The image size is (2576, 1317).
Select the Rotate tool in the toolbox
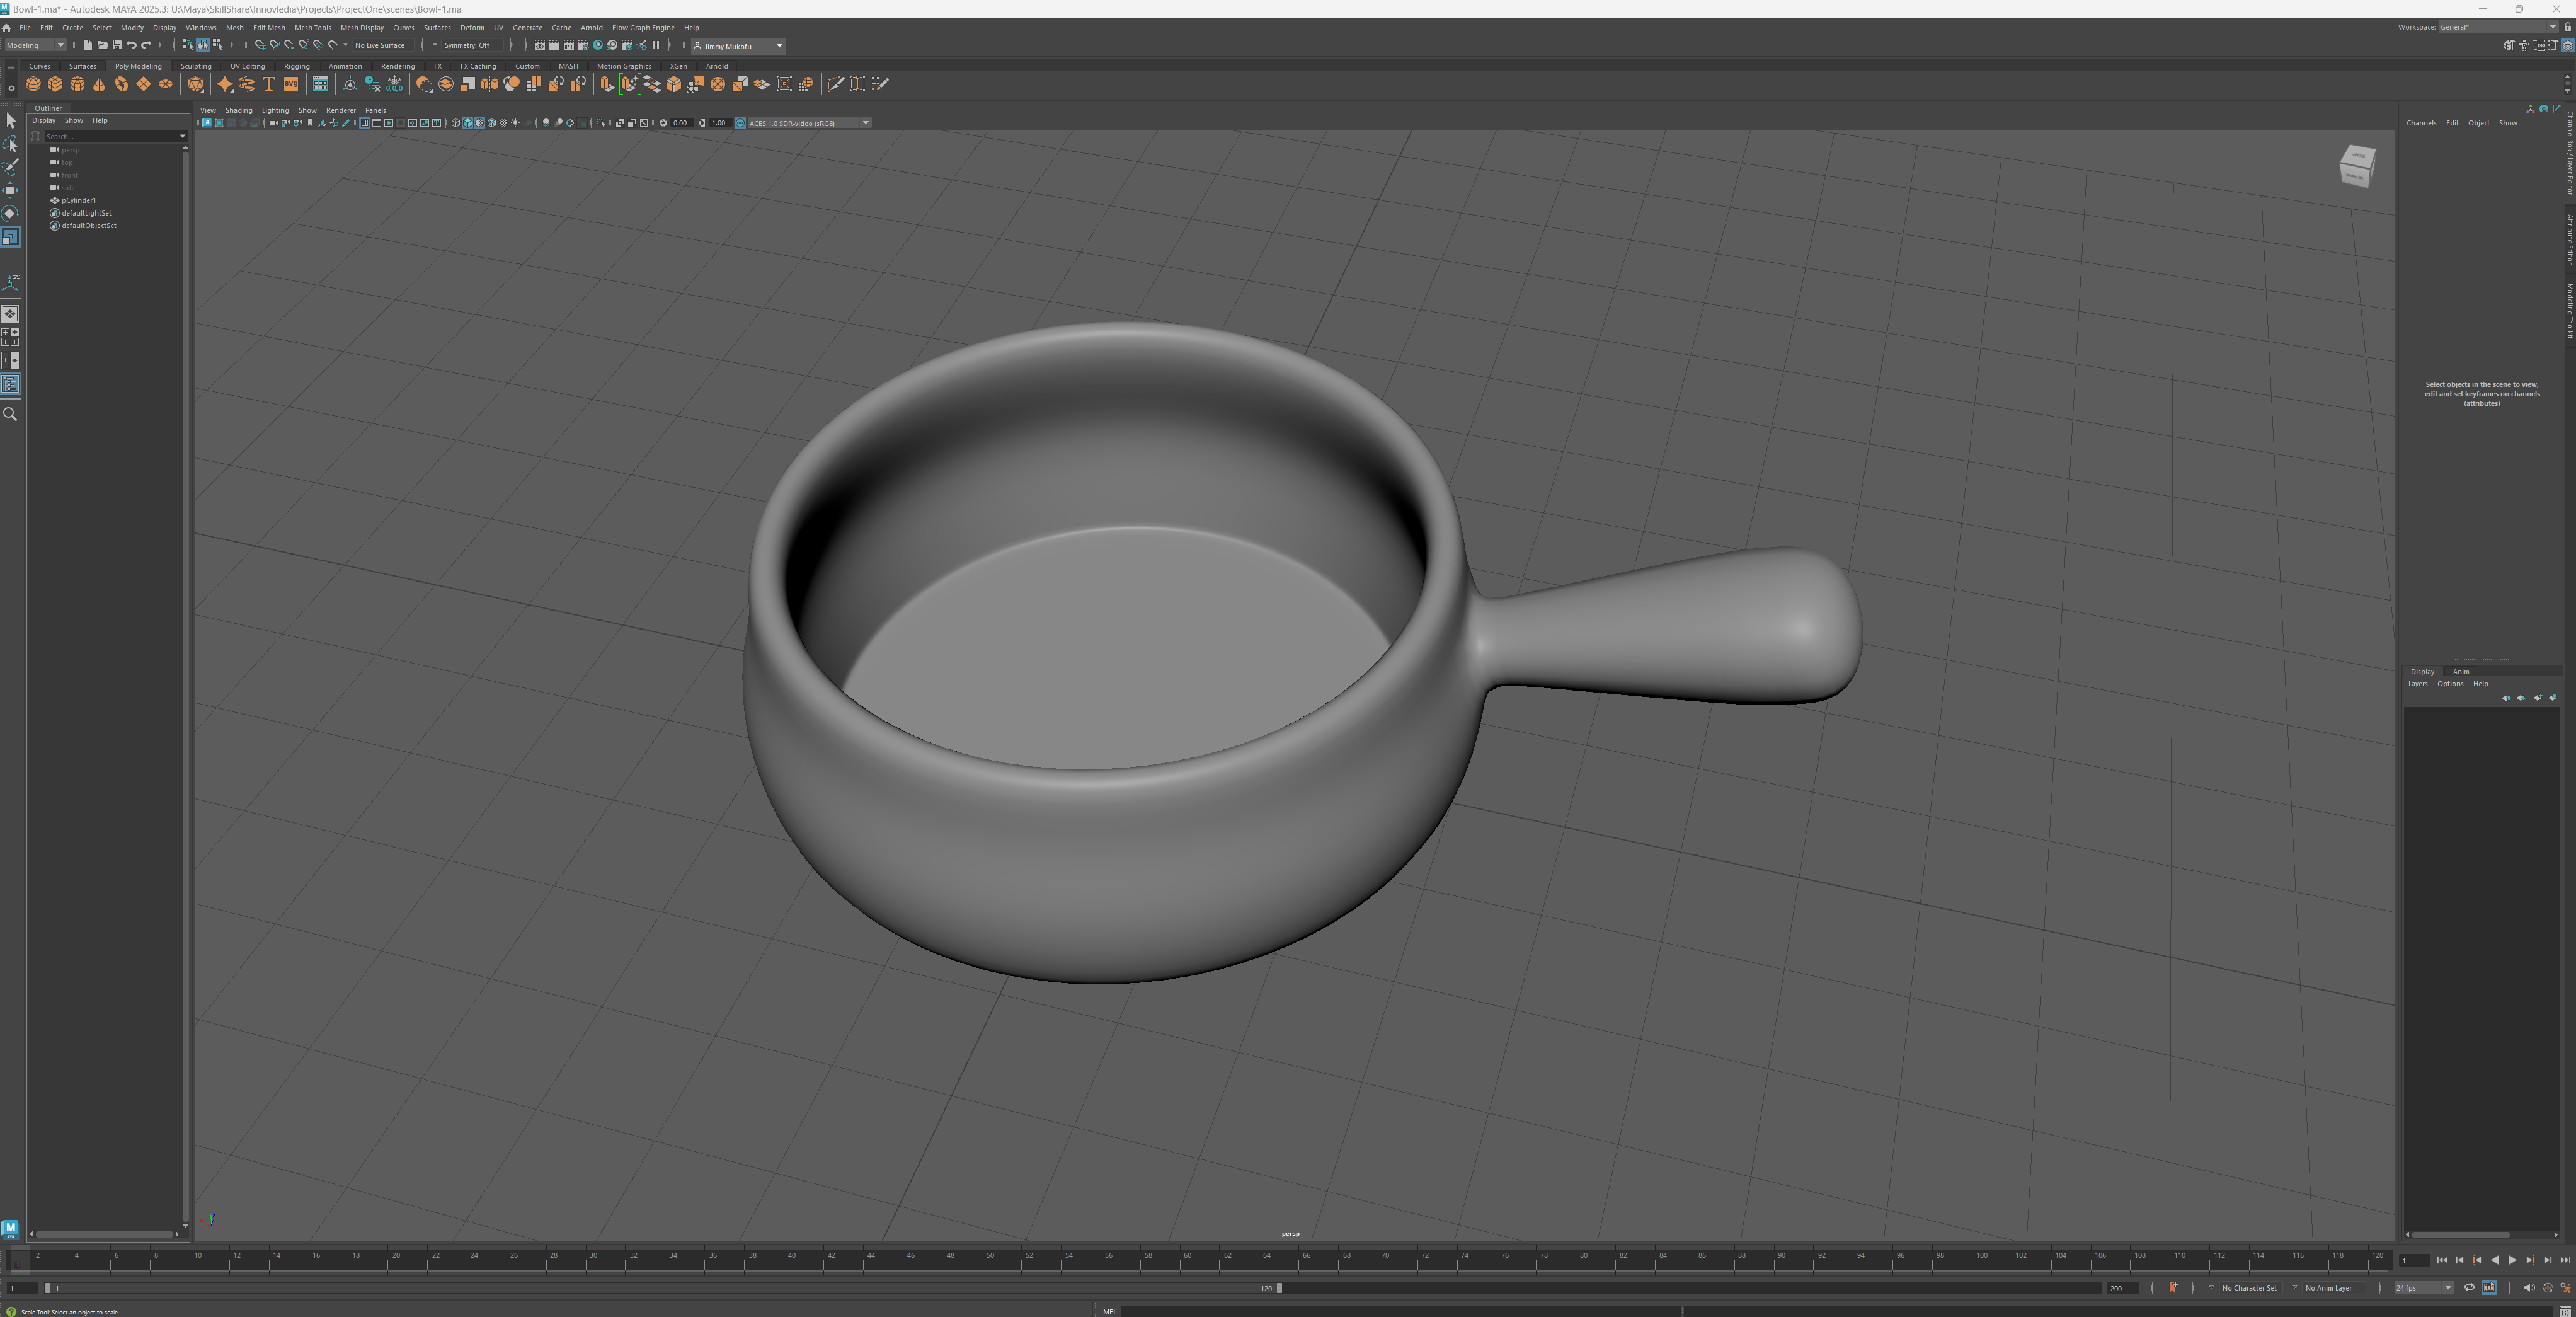[10, 213]
